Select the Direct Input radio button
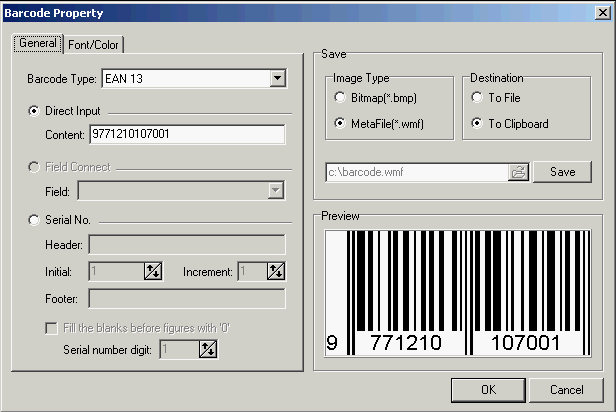 click(x=34, y=111)
